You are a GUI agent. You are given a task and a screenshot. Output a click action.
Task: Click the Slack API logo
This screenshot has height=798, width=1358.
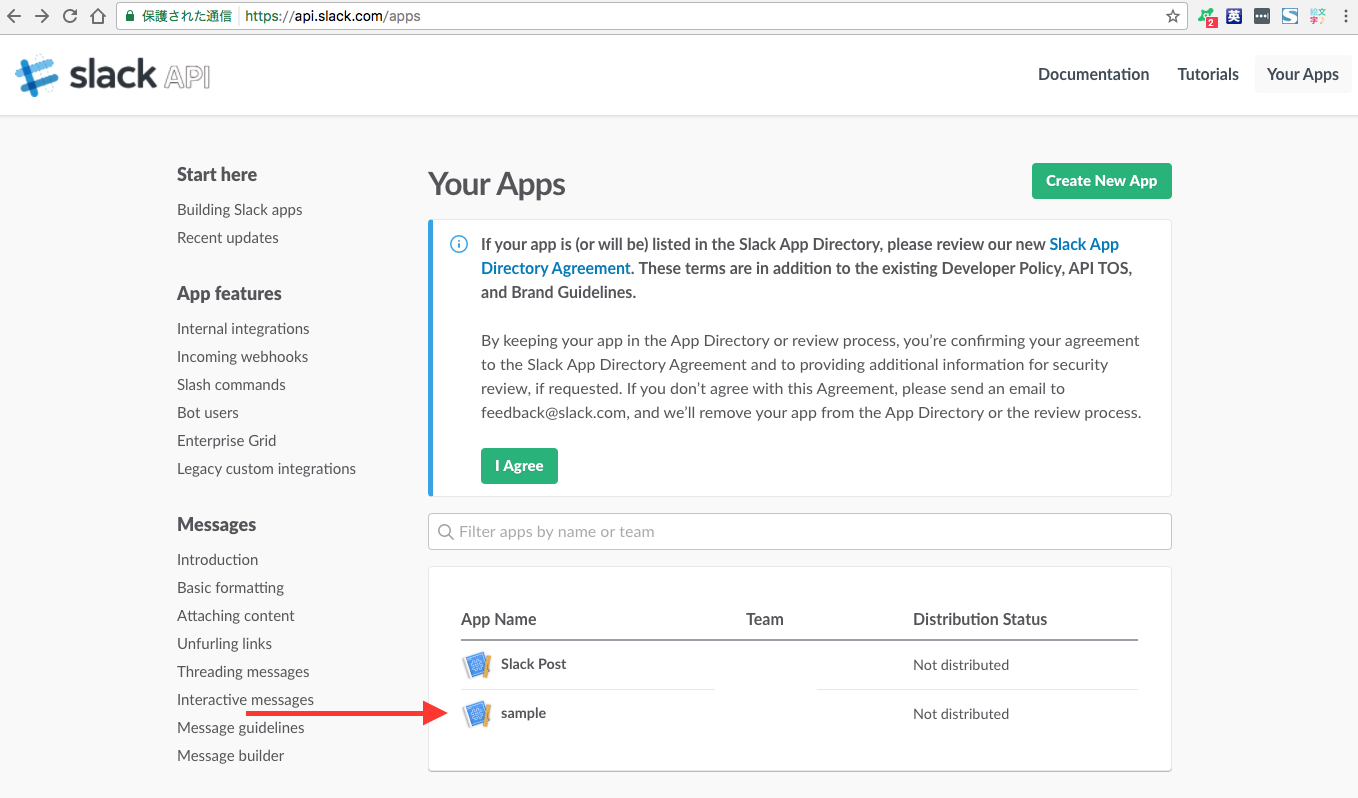point(110,74)
